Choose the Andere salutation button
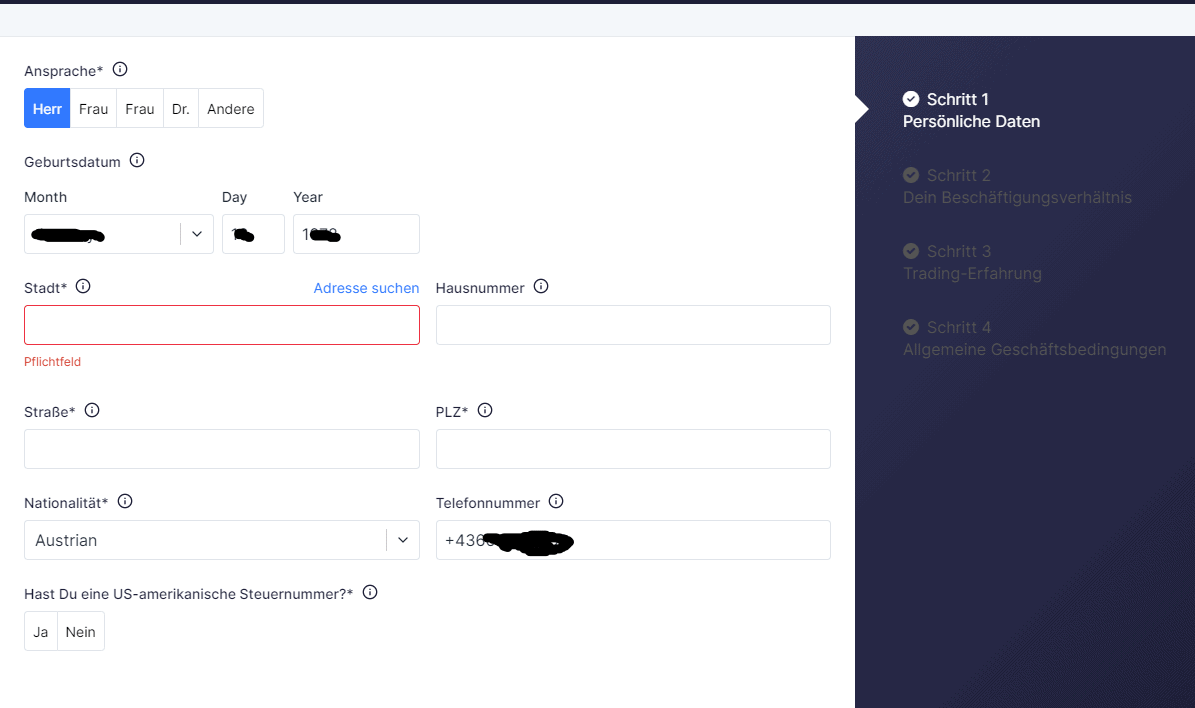 click(231, 109)
